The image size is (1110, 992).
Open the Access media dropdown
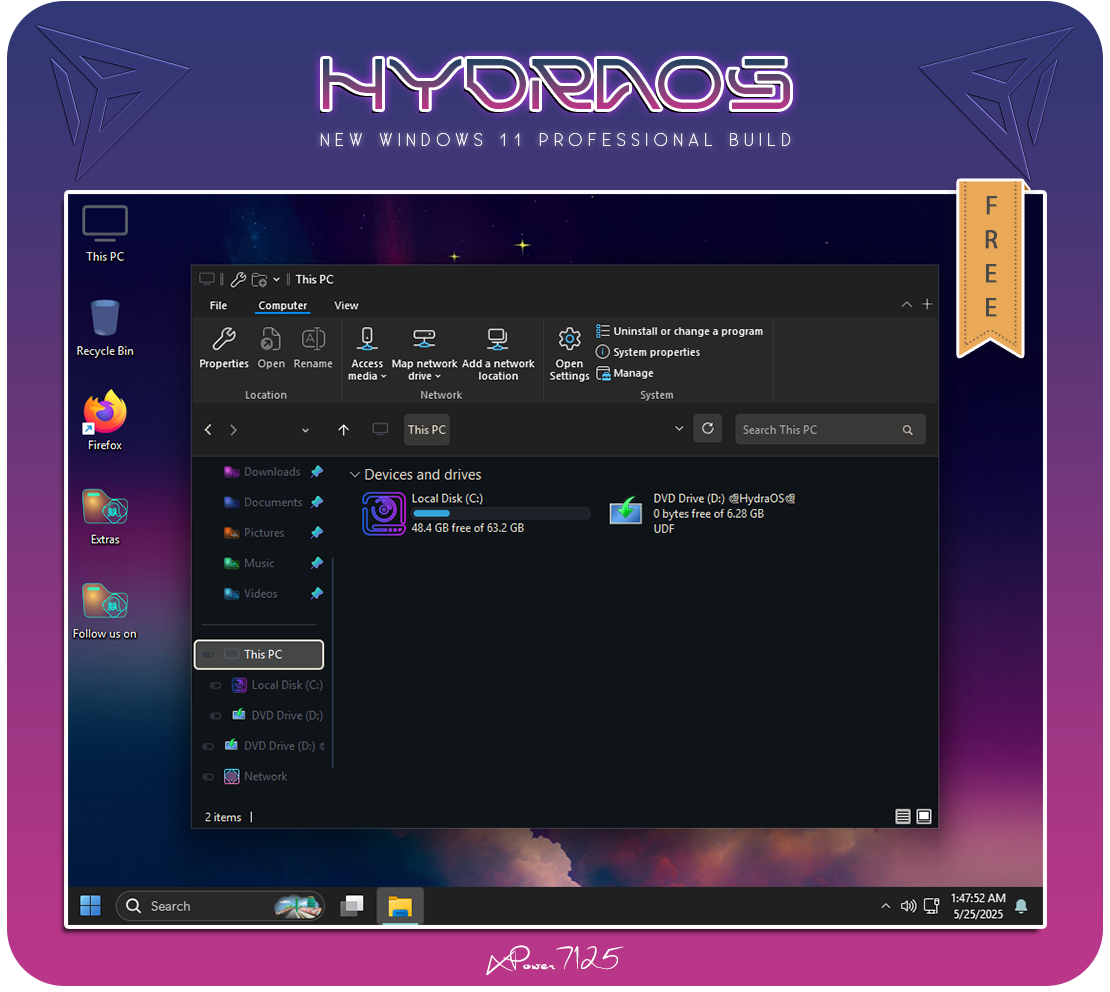point(367,353)
